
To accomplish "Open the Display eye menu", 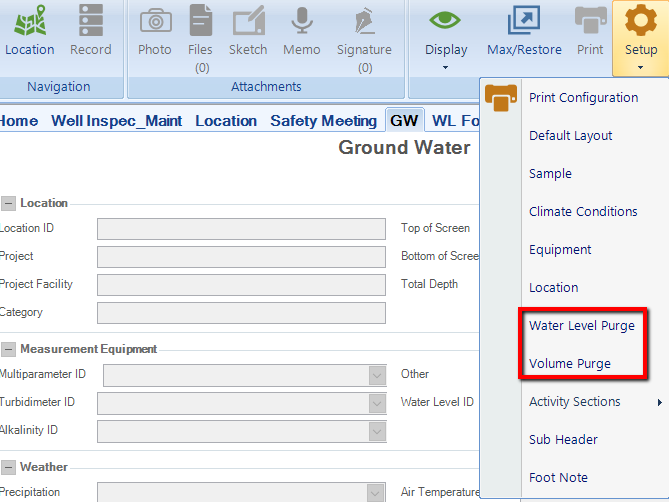I will [x=445, y=20].
